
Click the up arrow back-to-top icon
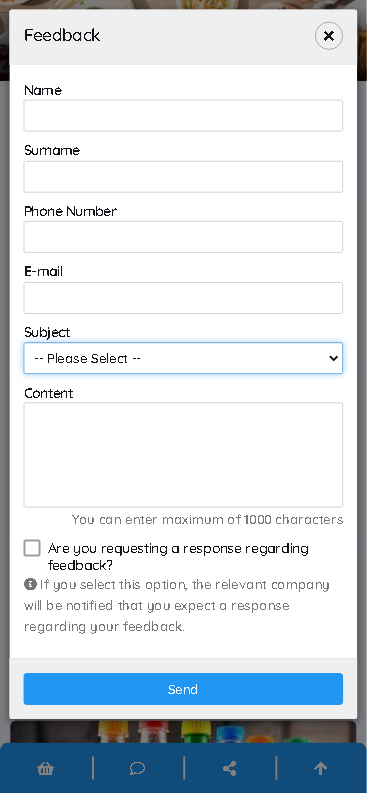[320, 769]
